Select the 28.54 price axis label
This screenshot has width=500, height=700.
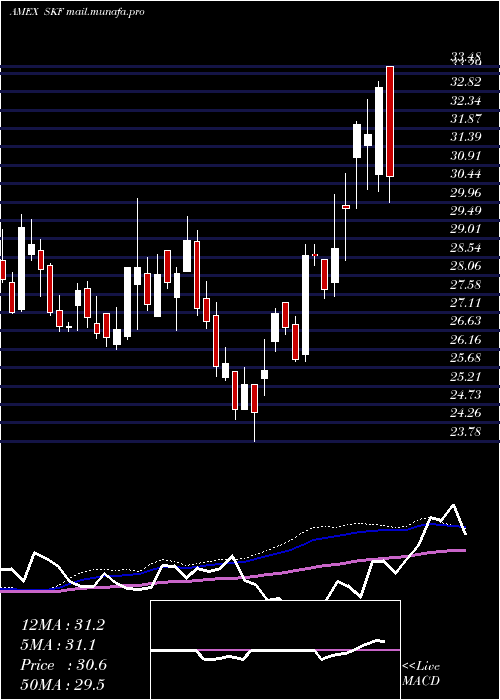[x=466, y=247]
